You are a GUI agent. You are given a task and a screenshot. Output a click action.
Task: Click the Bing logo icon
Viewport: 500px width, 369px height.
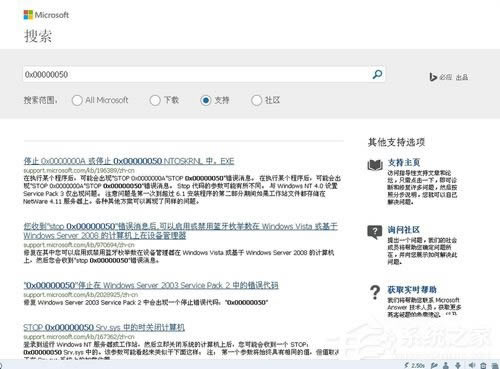click(x=433, y=77)
